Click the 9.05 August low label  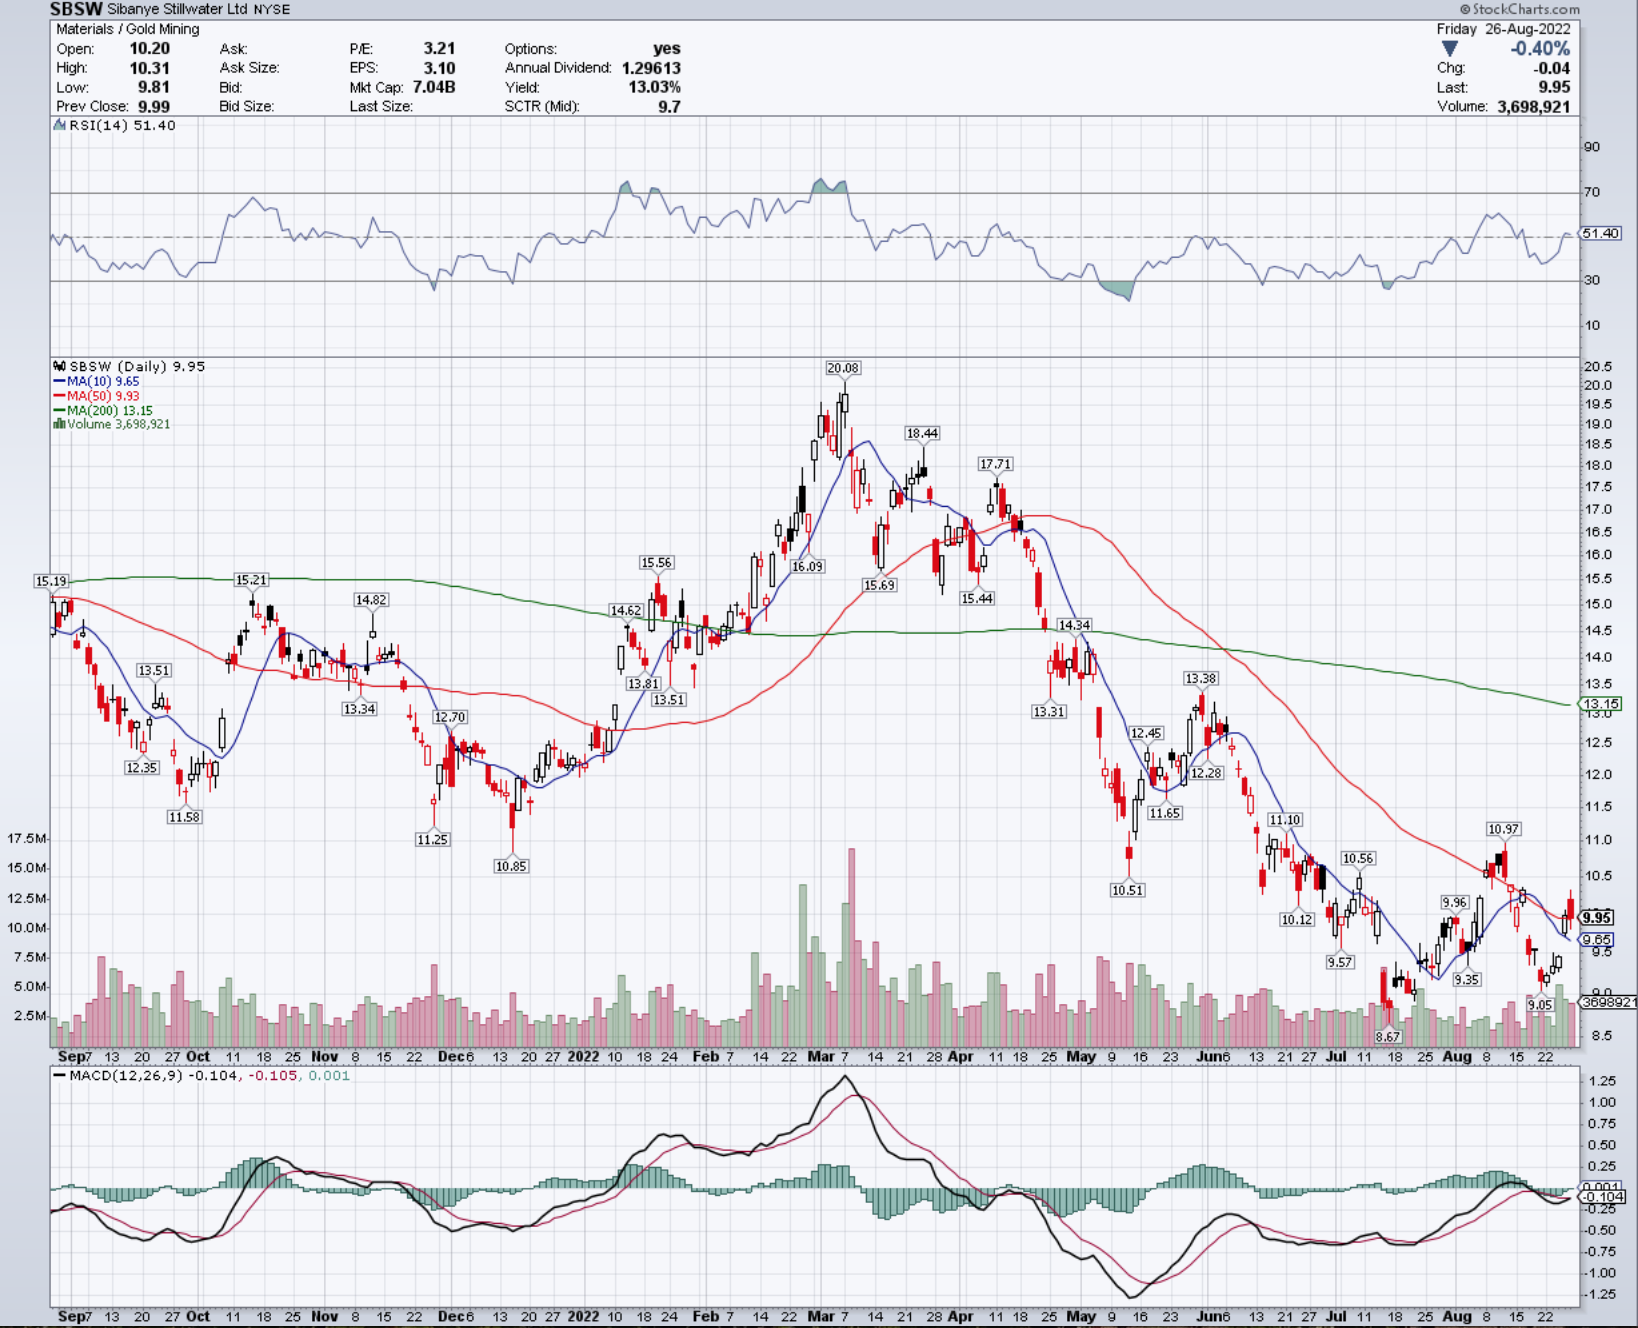click(1540, 1005)
